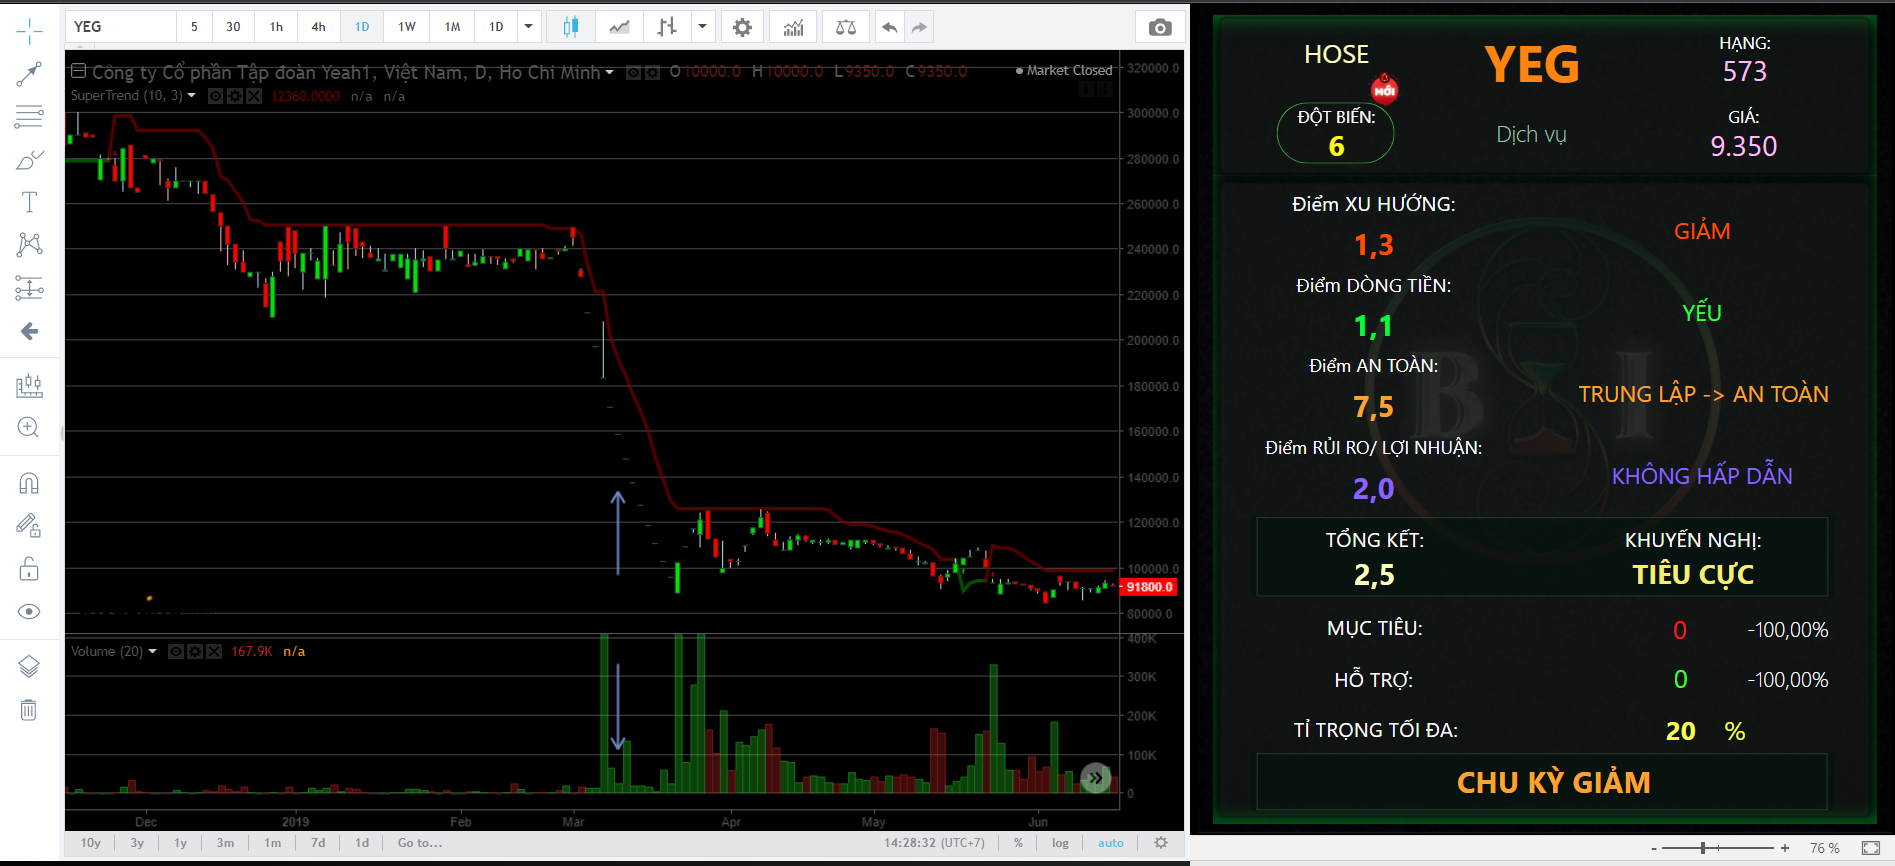
Task: Select the 4h timeframe
Action: pyautogui.click(x=318, y=27)
